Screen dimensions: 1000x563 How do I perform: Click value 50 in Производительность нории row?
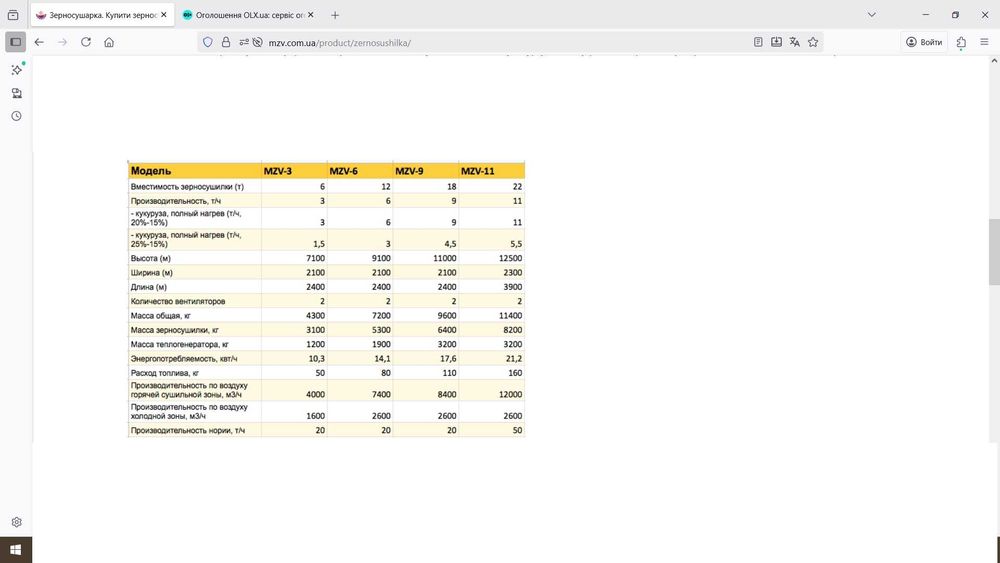(x=517, y=430)
